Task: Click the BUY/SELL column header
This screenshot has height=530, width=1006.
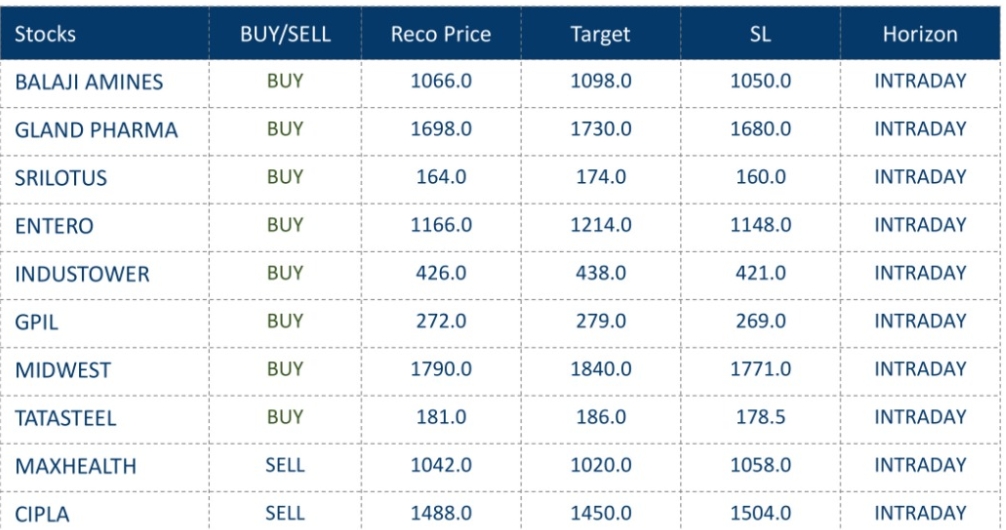Action: pos(285,34)
